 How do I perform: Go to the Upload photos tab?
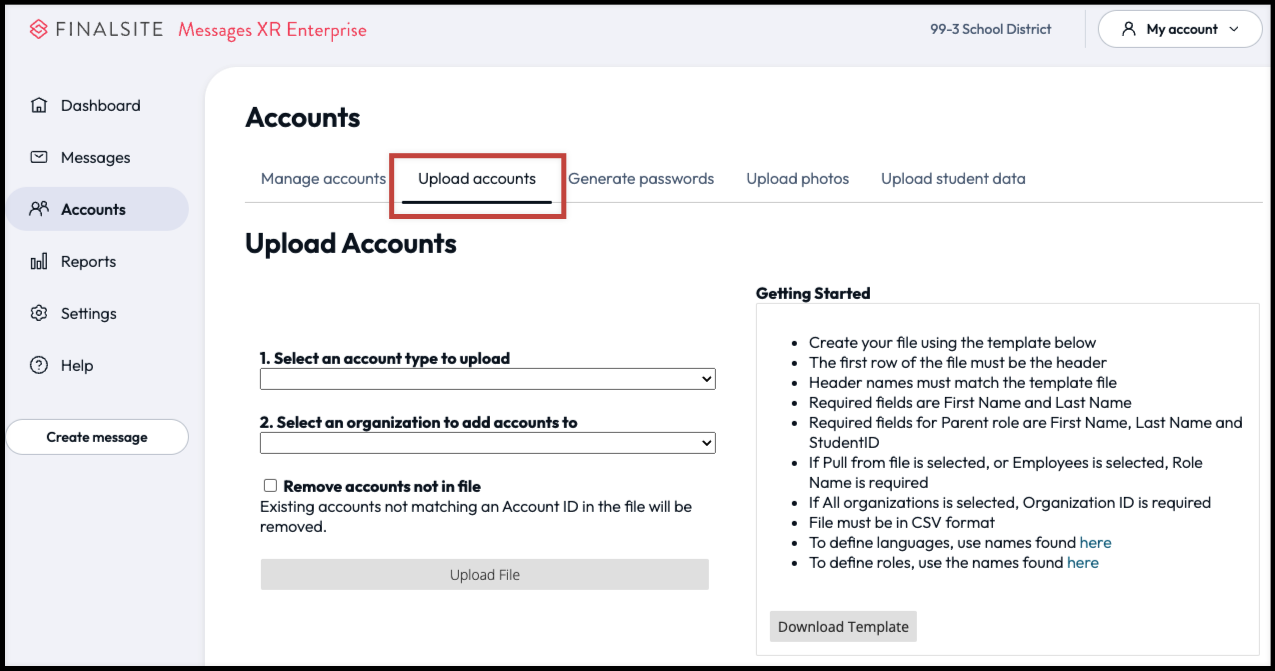797,178
